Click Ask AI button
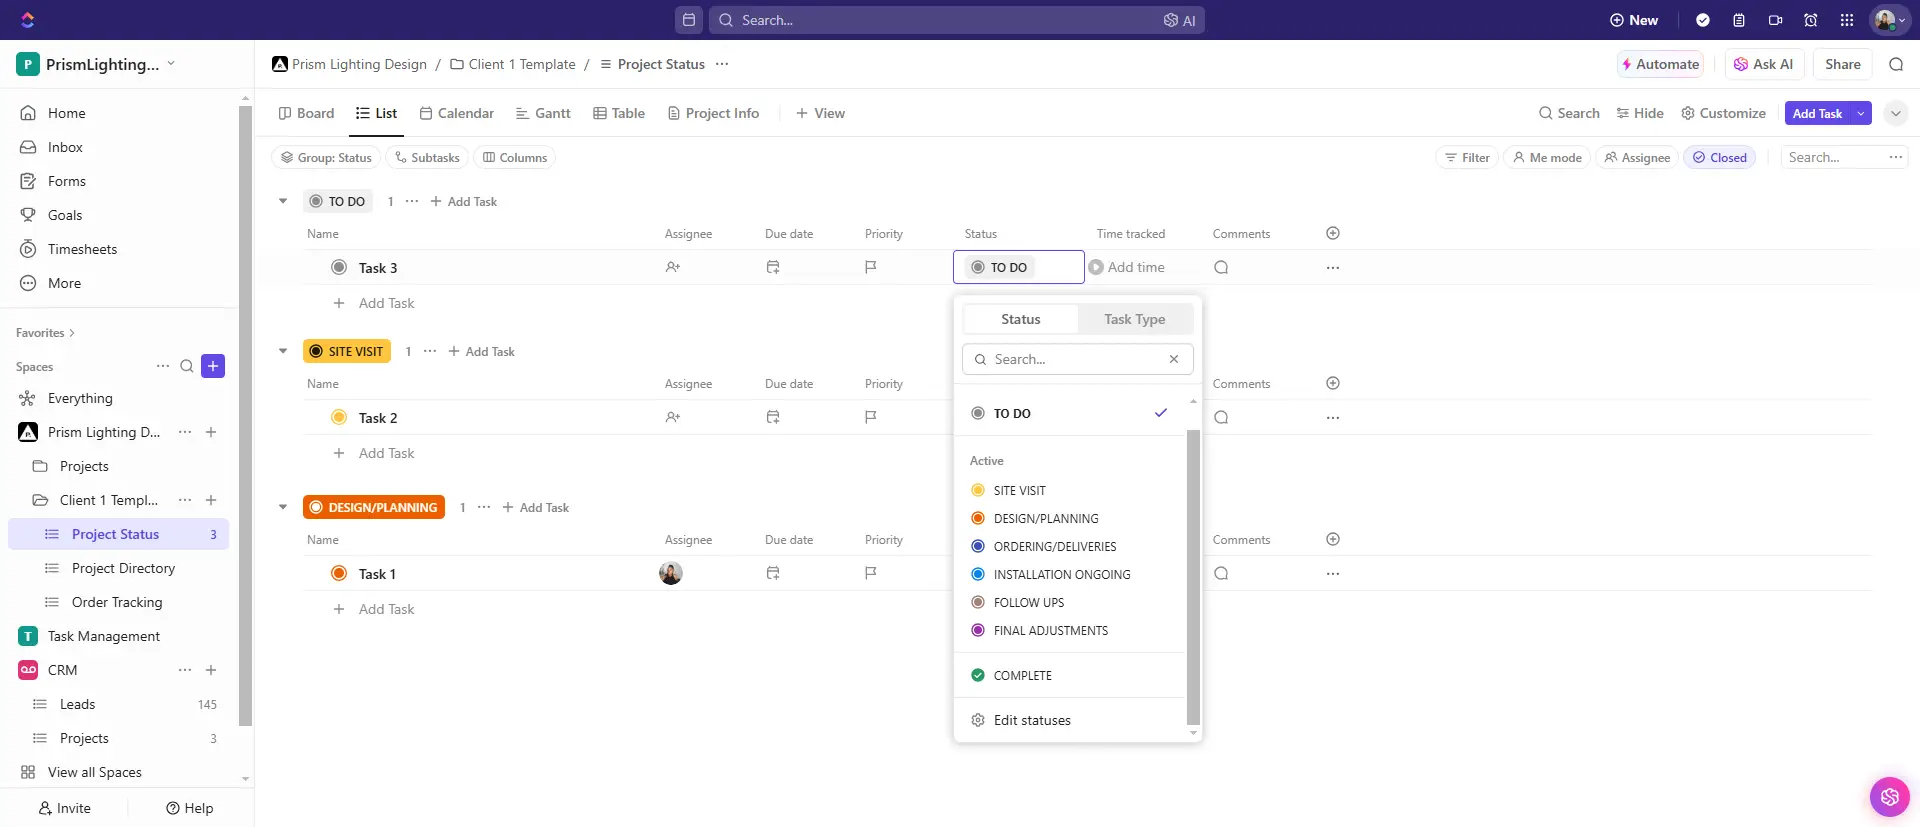This screenshot has width=1920, height=827. tap(1764, 64)
